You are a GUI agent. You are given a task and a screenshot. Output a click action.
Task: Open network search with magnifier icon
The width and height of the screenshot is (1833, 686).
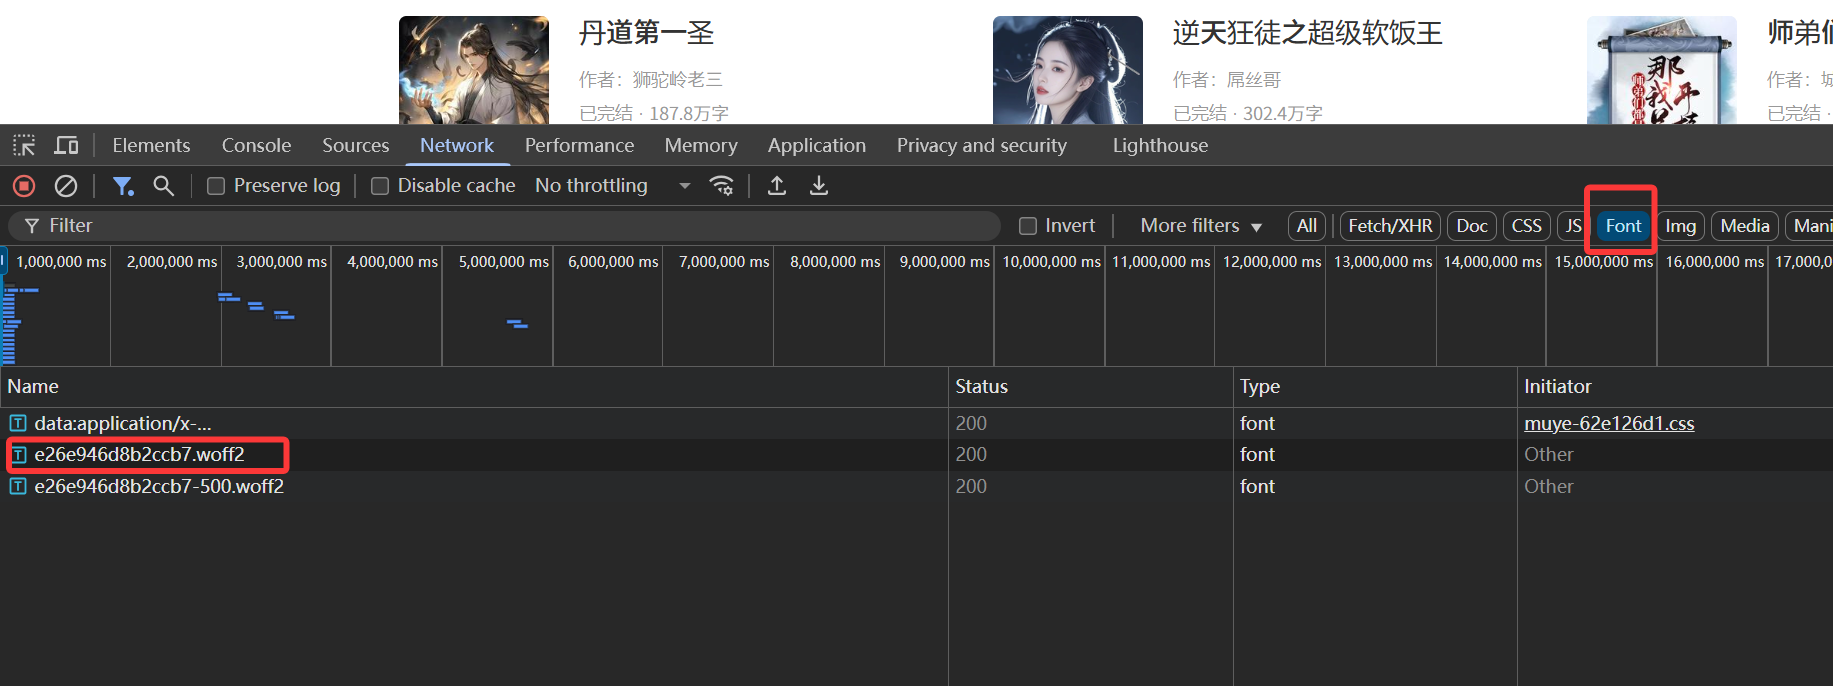coord(163,186)
